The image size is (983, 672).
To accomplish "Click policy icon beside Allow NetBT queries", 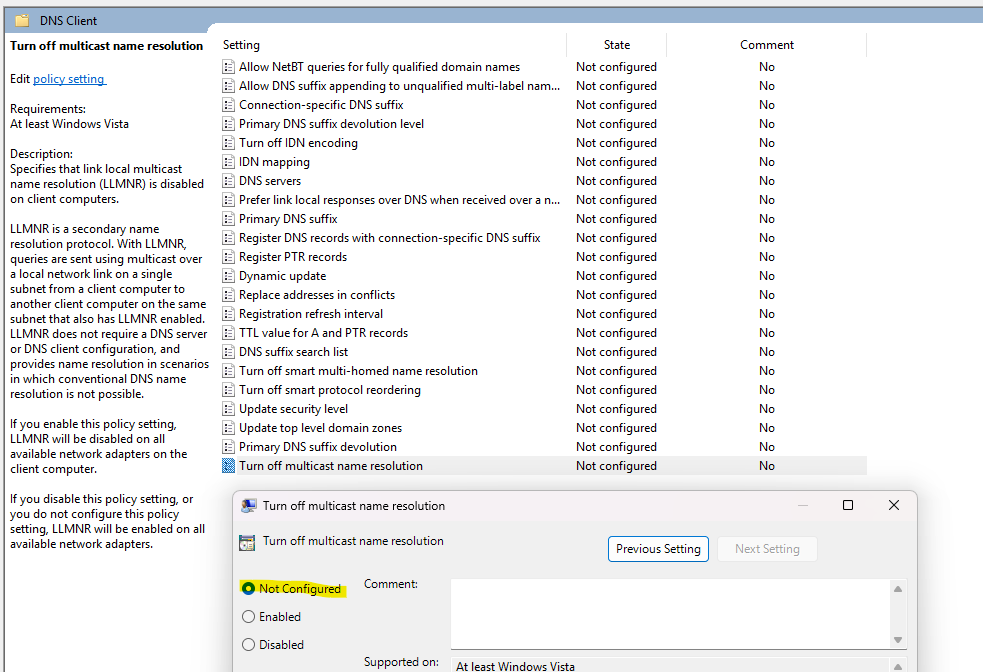I will point(229,66).
